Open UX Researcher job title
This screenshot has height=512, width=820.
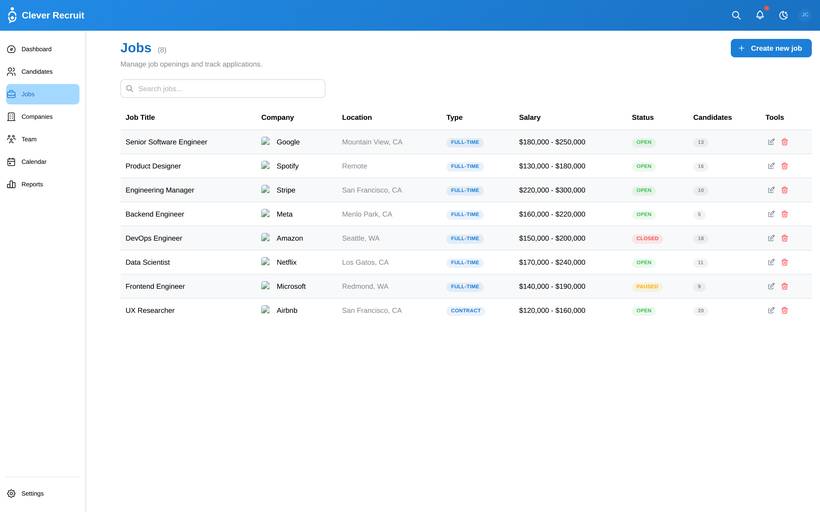click(x=150, y=310)
